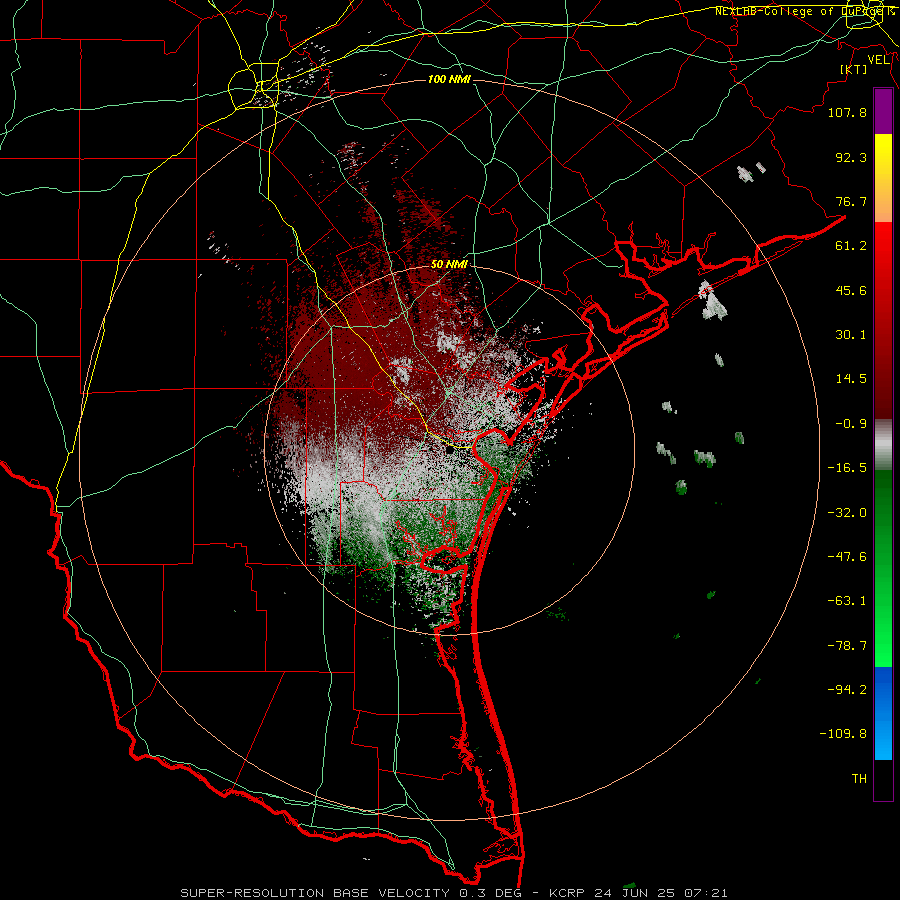Click the 107.8 velocity scale value
The width and height of the screenshot is (900, 900).
847,112
